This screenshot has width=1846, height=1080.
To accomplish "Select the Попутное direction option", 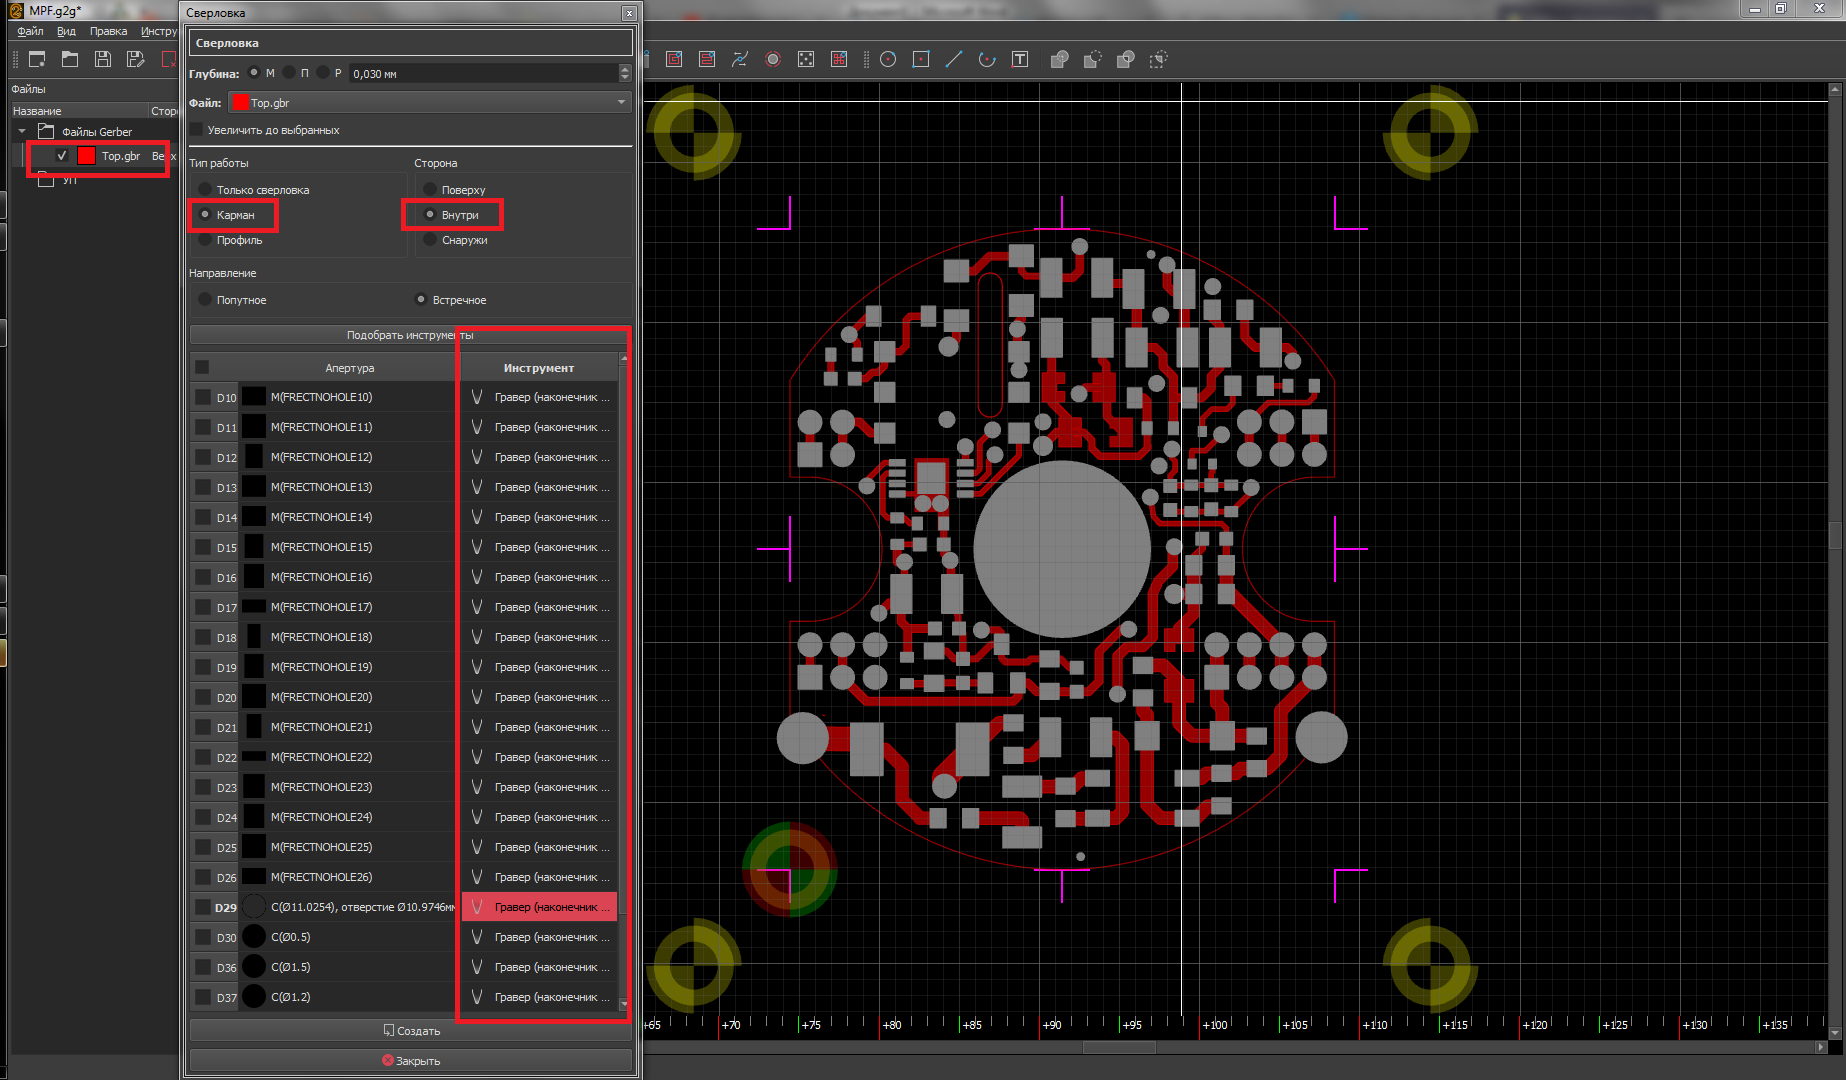I will coord(205,300).
